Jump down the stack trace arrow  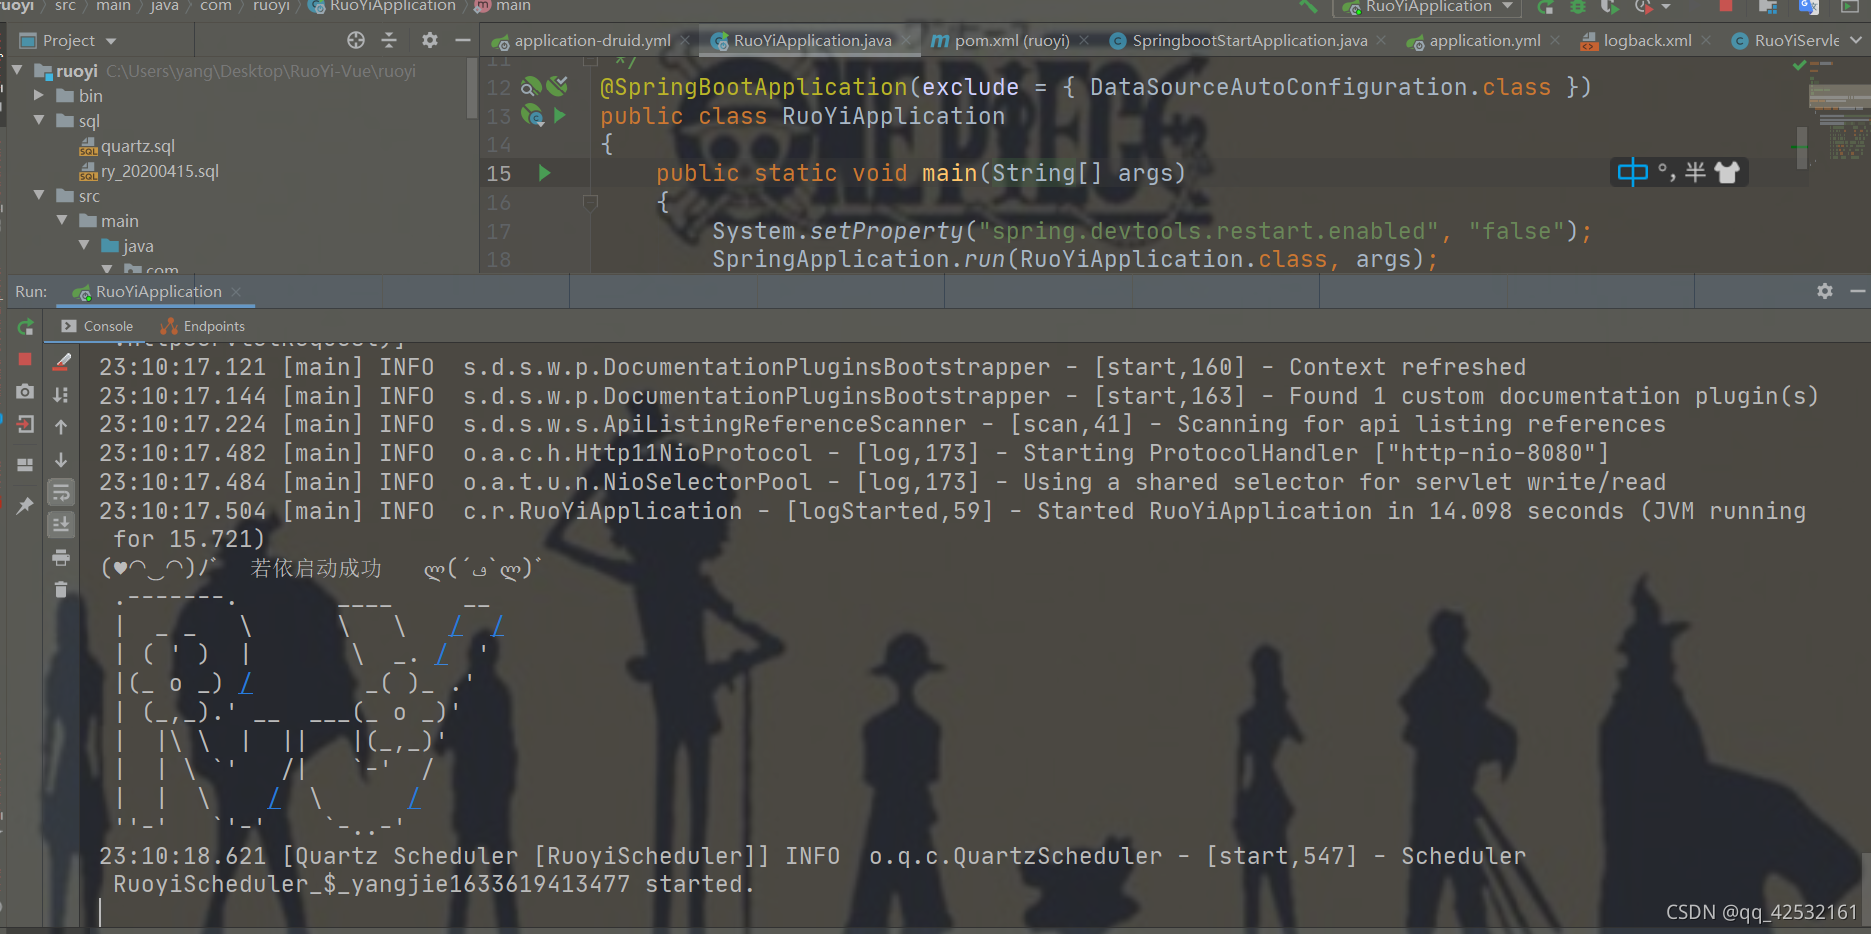pos(61,460)
